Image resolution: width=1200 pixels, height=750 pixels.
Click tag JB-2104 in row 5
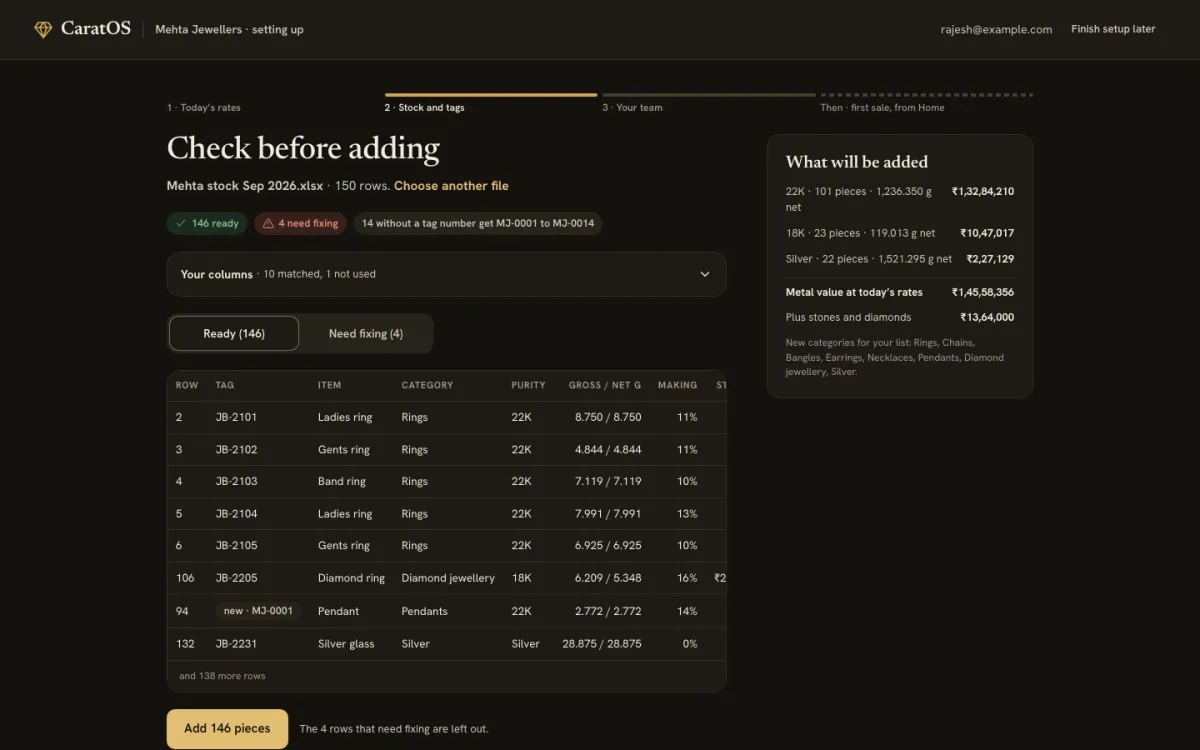(236, 514)
